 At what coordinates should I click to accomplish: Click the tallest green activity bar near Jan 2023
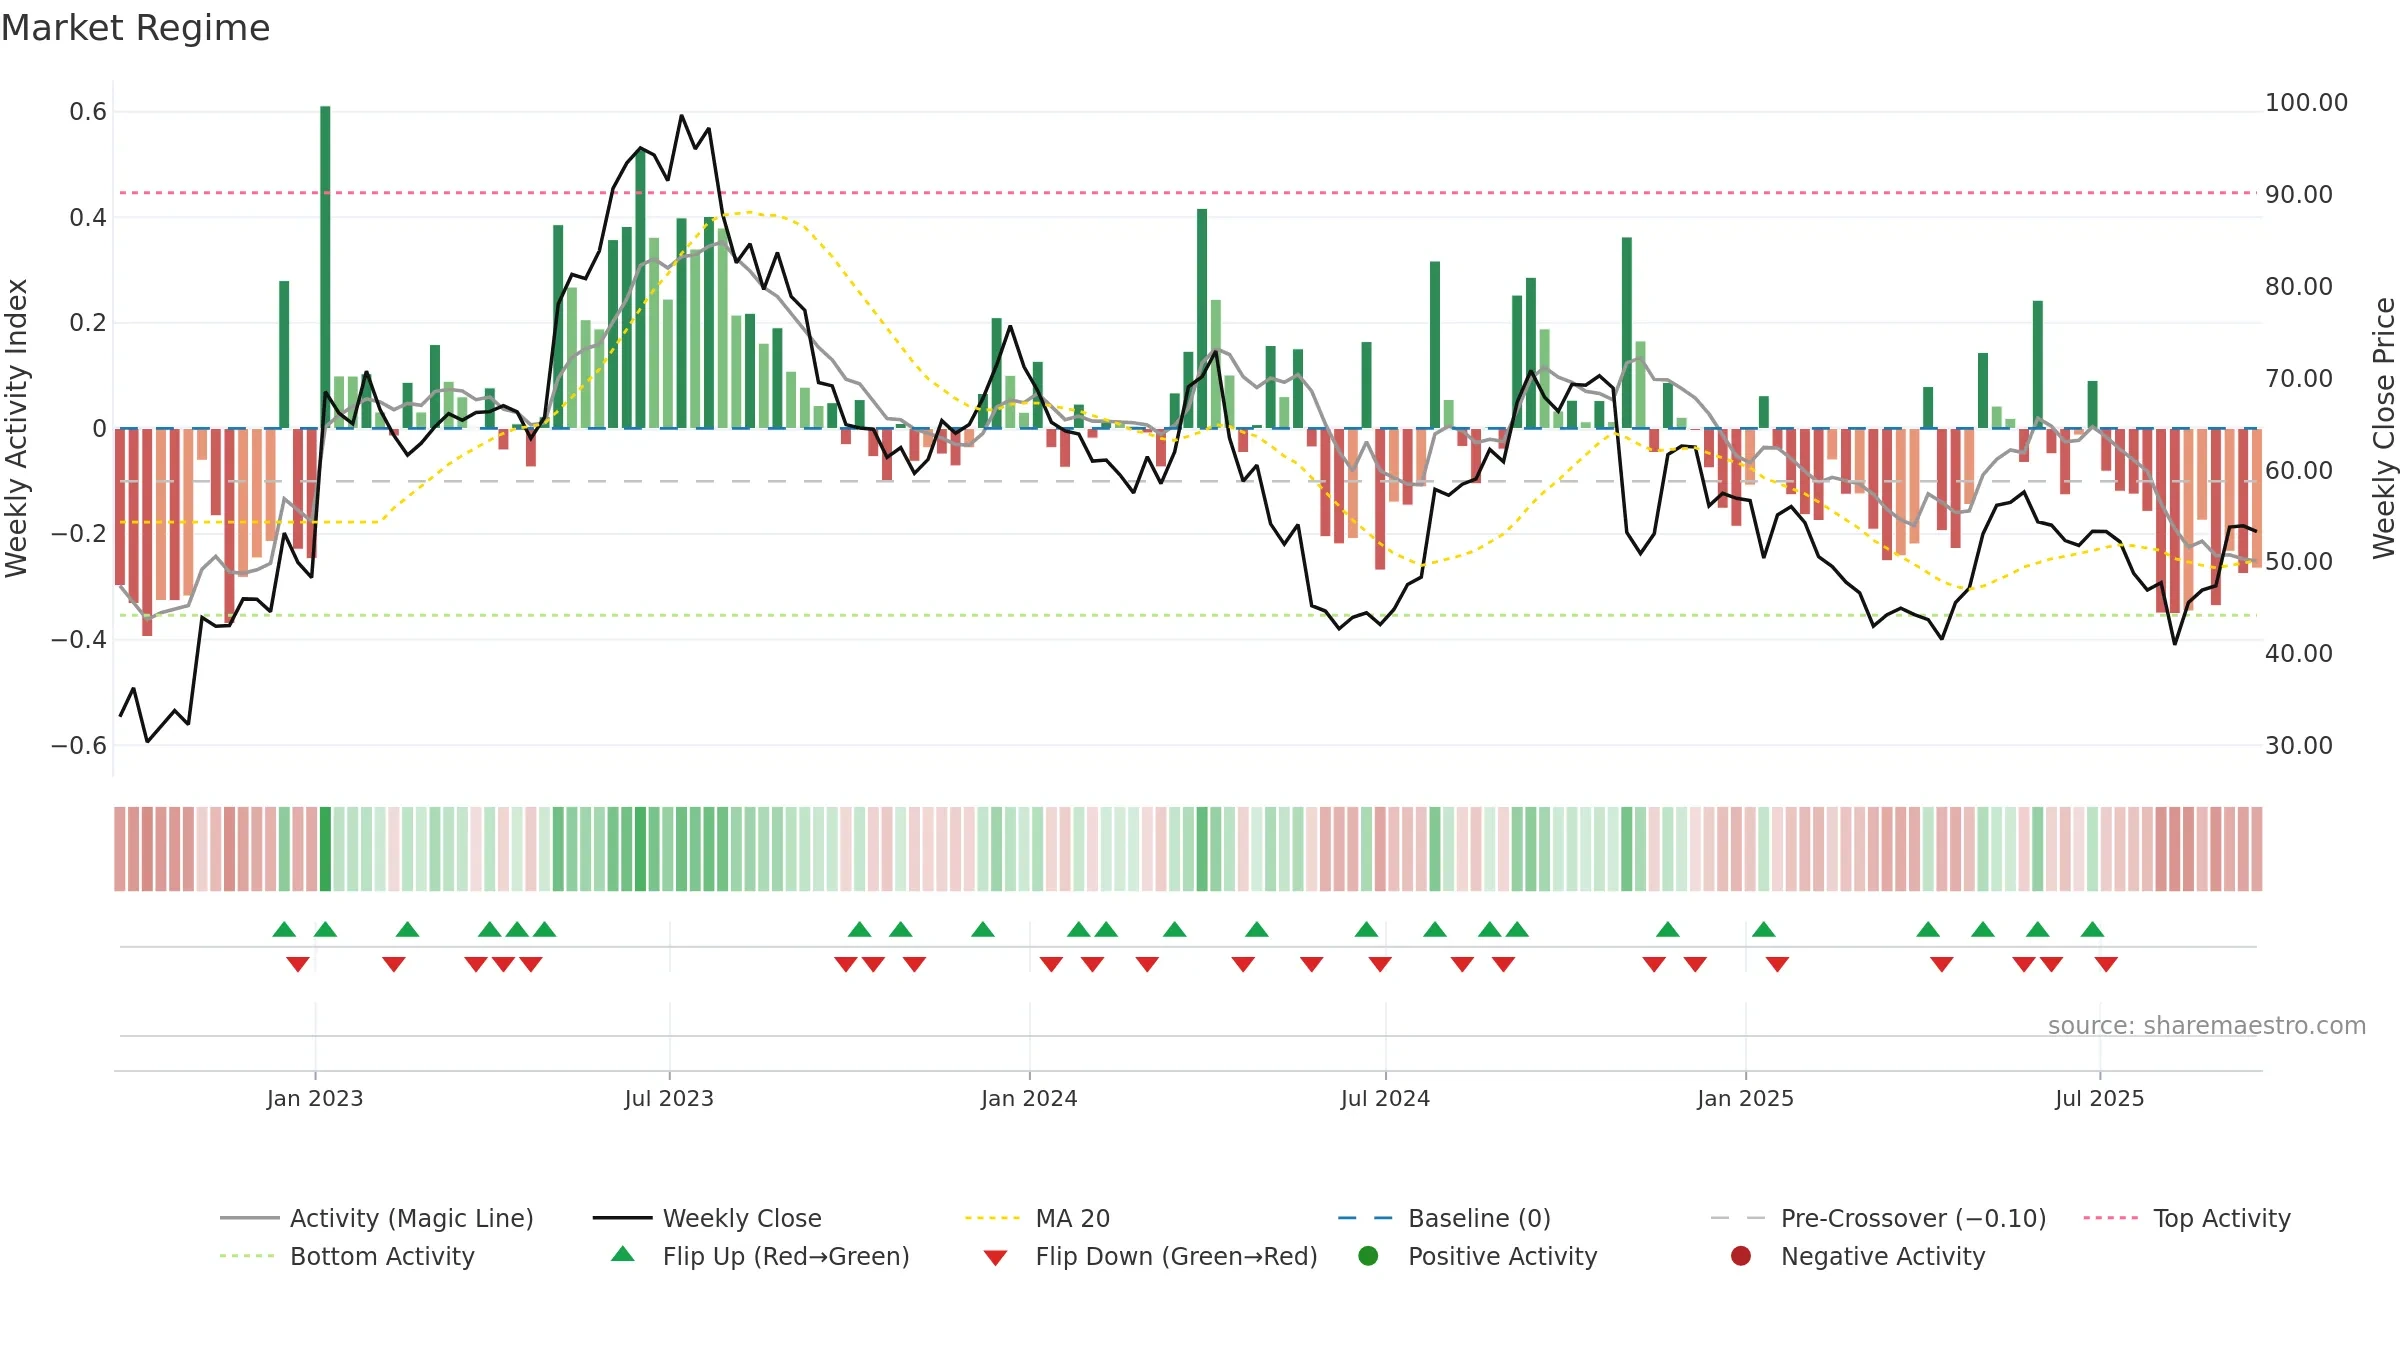(325, 267)
